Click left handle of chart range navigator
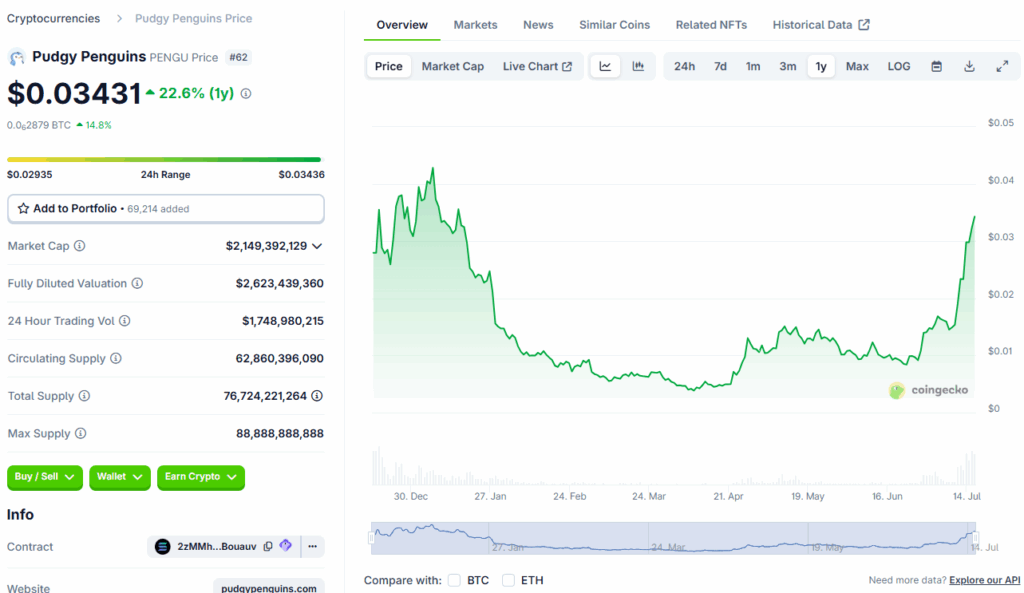Screen dimensions: 1024x593 click(x=372, y=538)
